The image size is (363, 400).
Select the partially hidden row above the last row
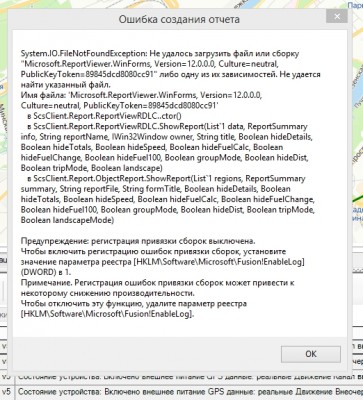[x=189, y=378]
